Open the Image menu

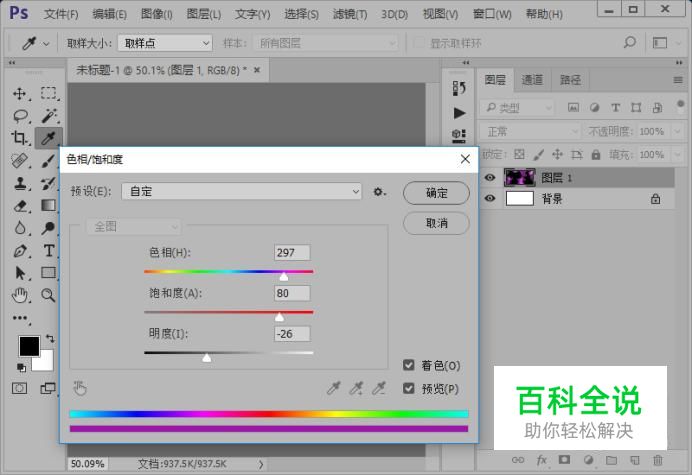156,15
